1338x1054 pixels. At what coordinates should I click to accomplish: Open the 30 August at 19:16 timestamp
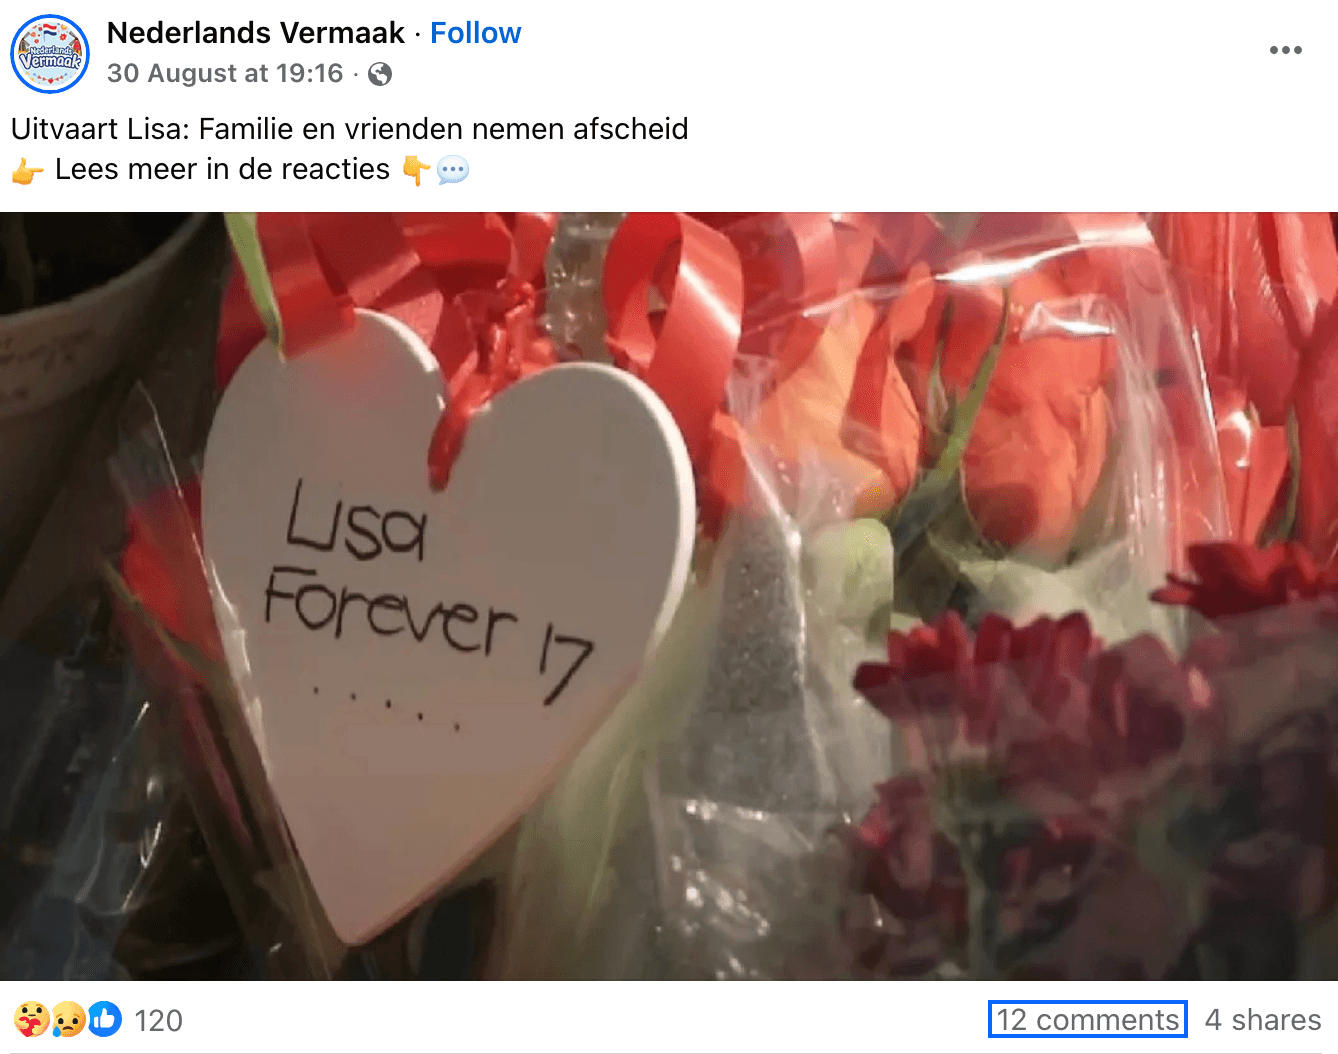coord(225,73)
